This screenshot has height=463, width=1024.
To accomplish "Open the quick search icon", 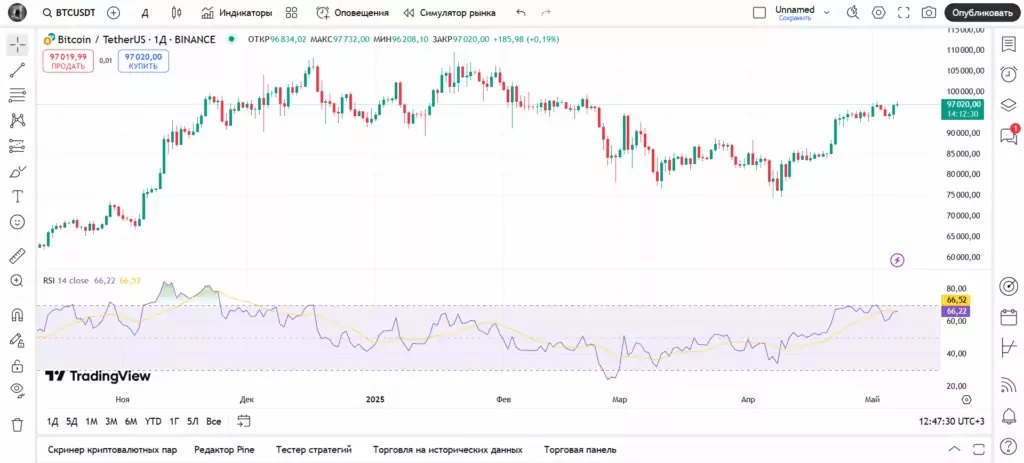I will point(853,12).
